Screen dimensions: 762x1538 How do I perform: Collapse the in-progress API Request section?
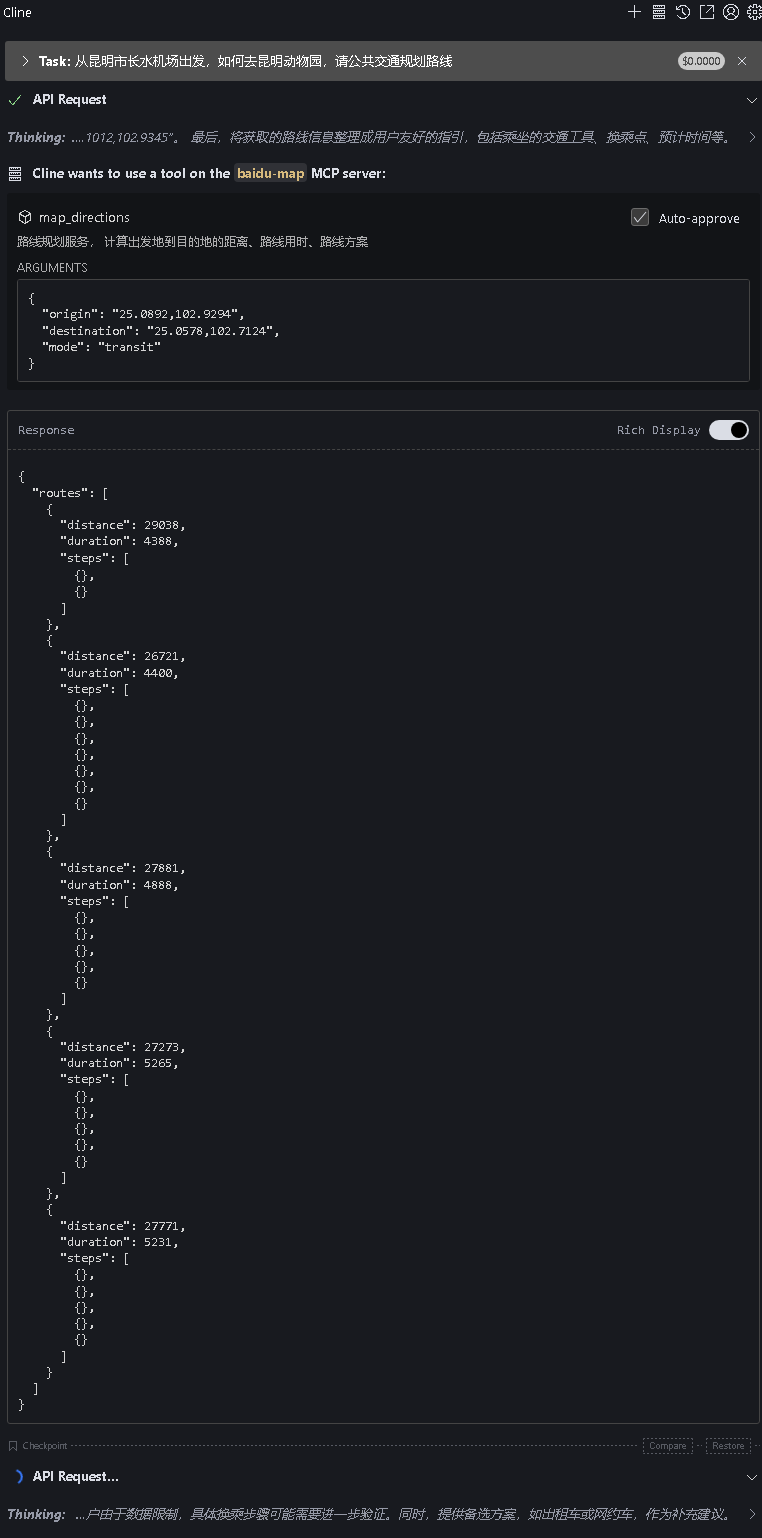pyautogui.click(x=752, y=1477)
